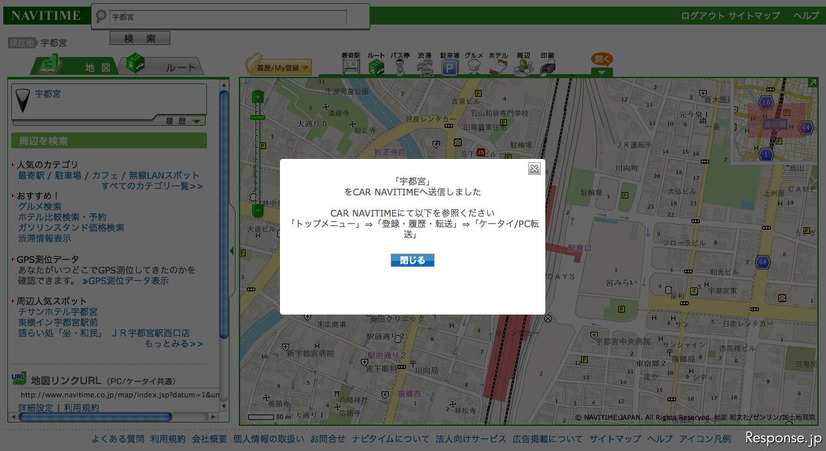Open the 駐車場 category link in sidebar

68,175
